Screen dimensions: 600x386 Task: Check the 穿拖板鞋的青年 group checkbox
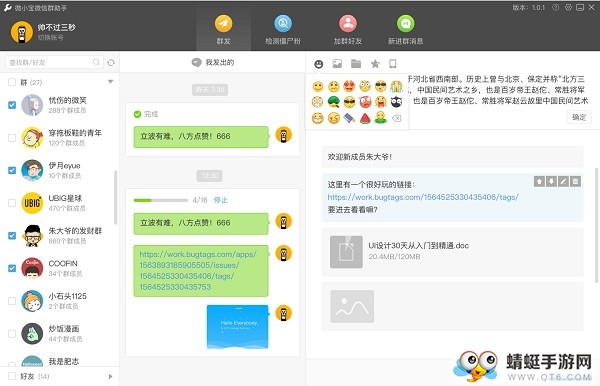coord(12,137)
